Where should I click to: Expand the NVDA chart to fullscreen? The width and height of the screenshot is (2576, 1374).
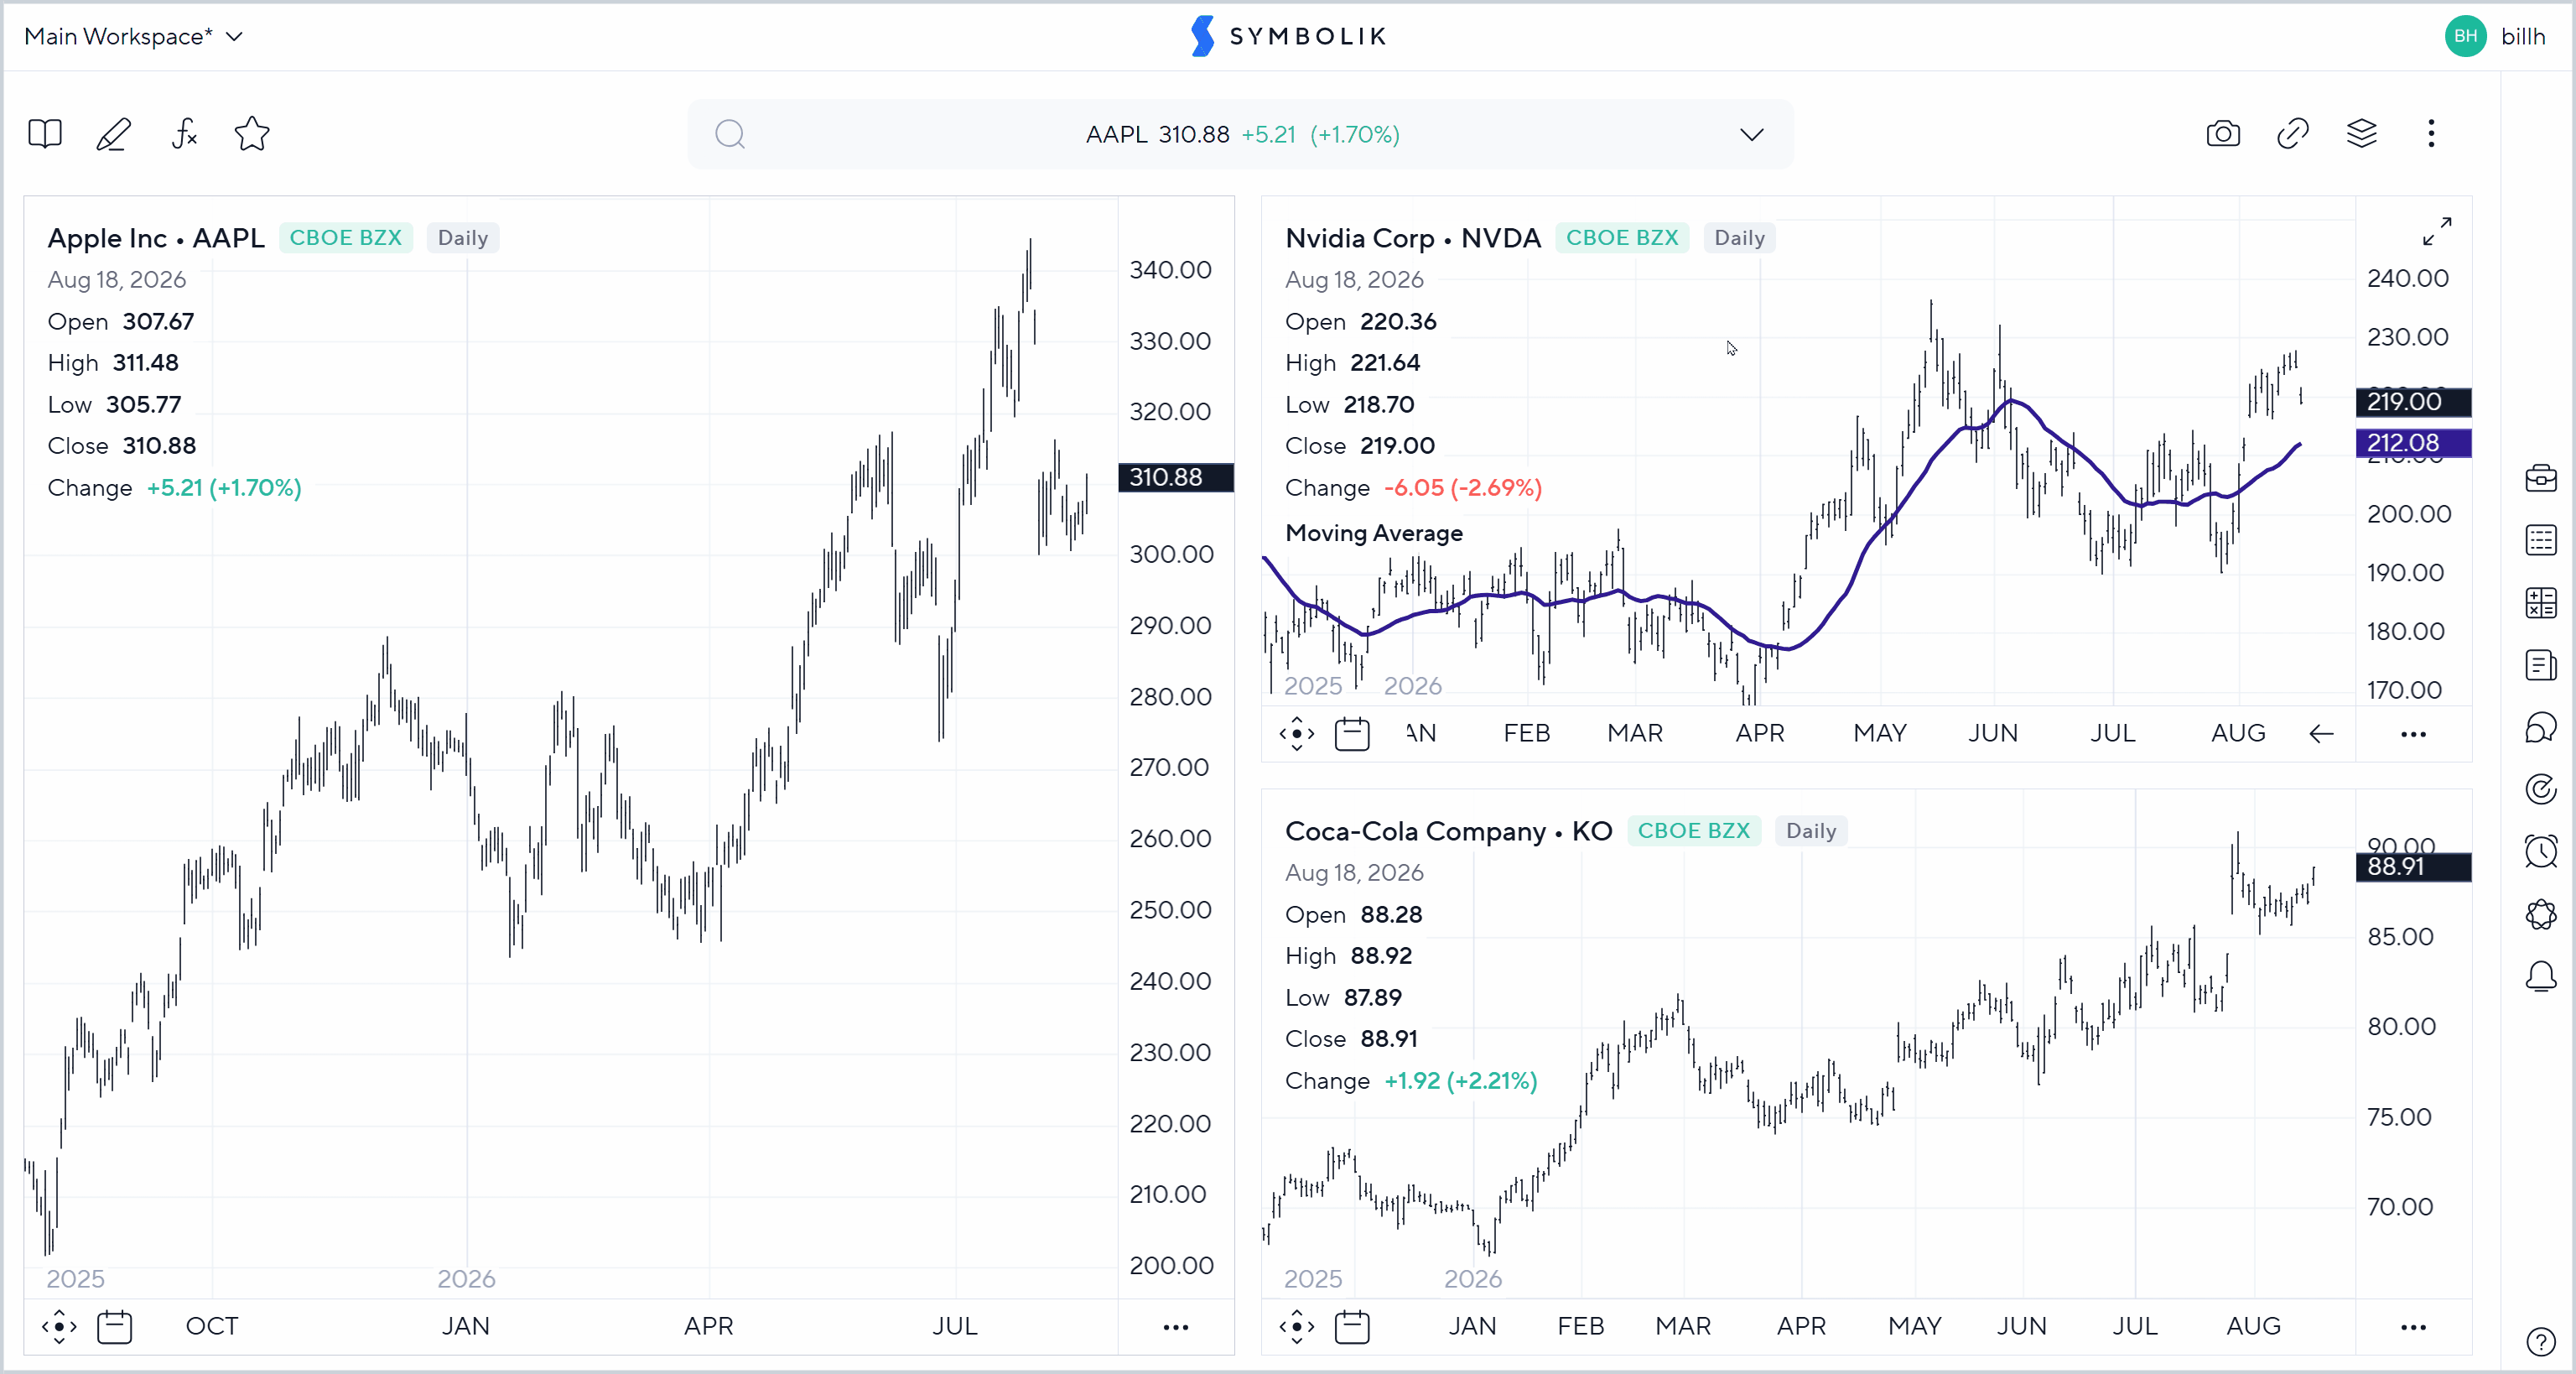tap(2437, 232)
